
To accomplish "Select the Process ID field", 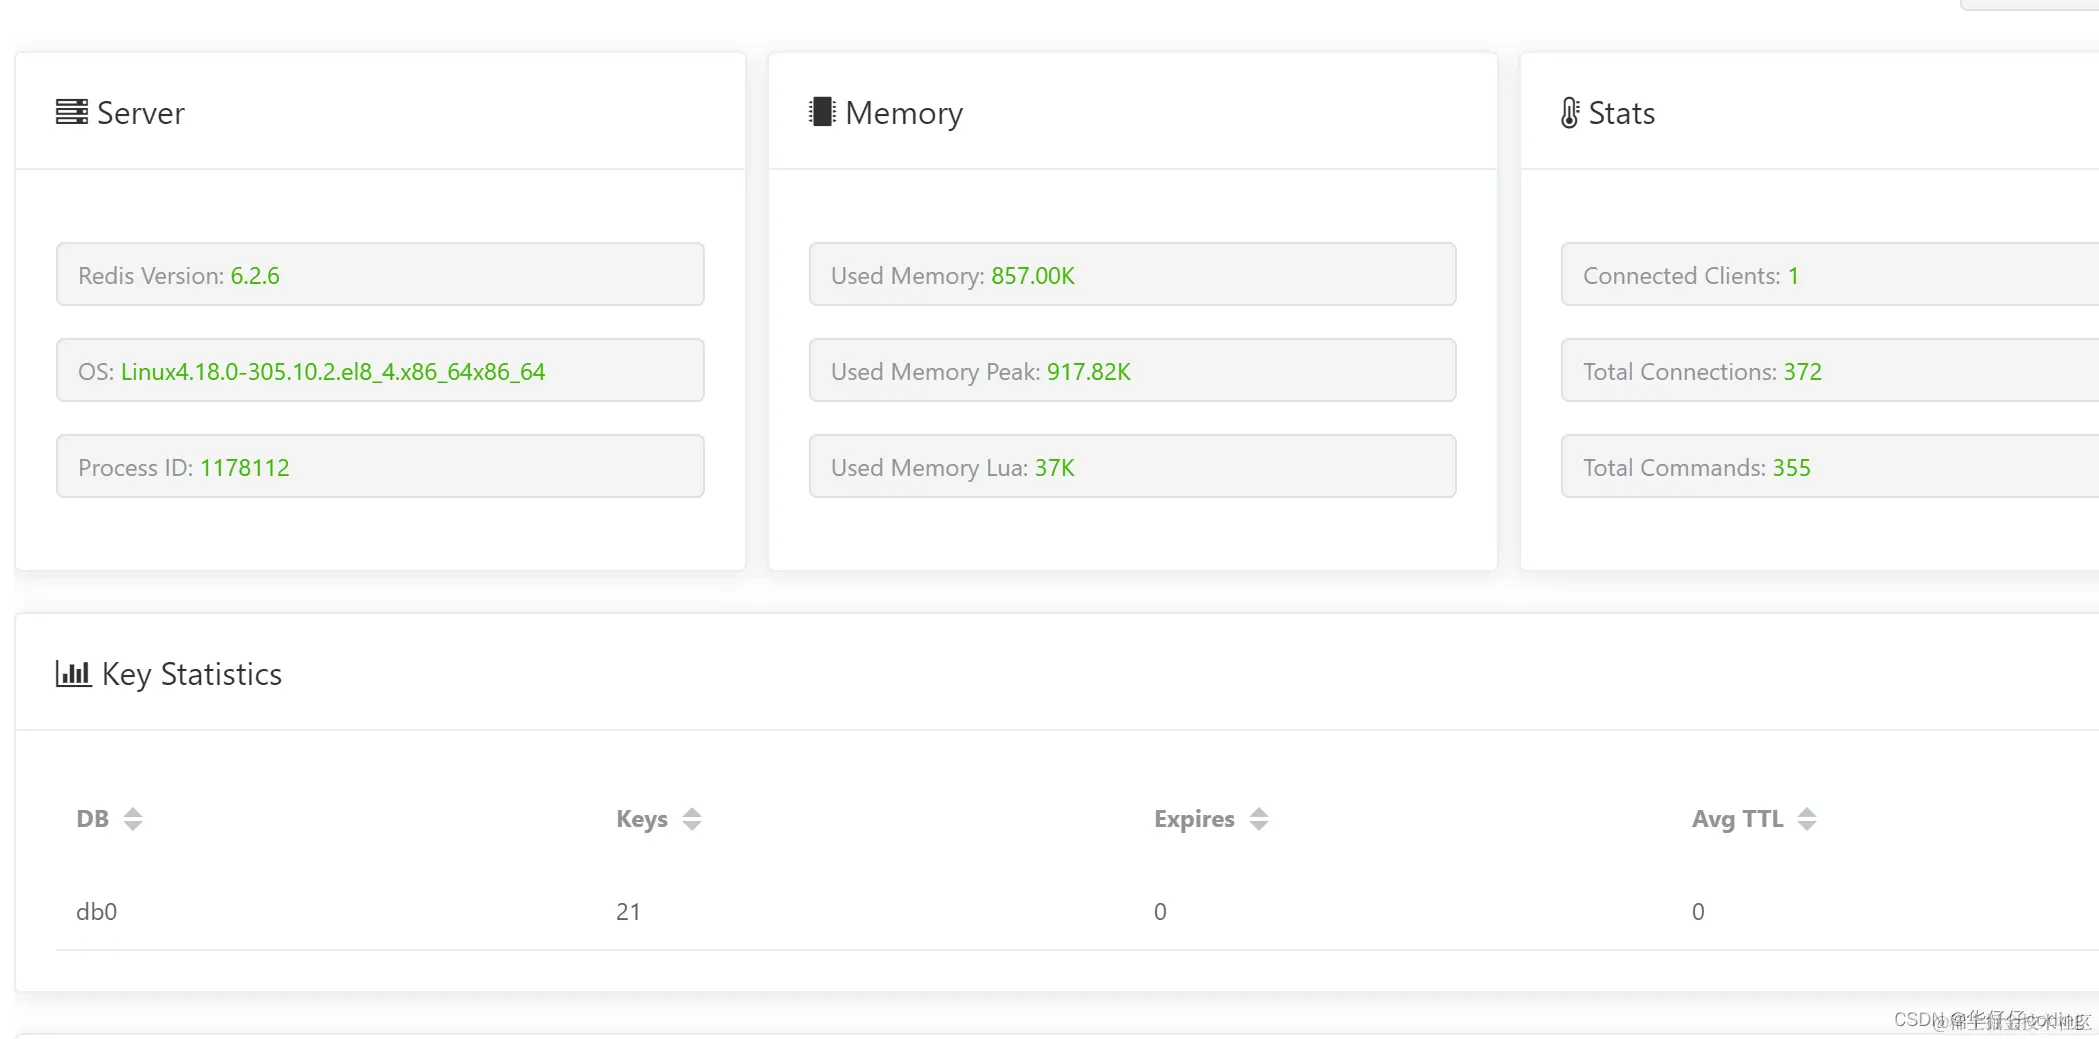I will (x=380, y=466).
